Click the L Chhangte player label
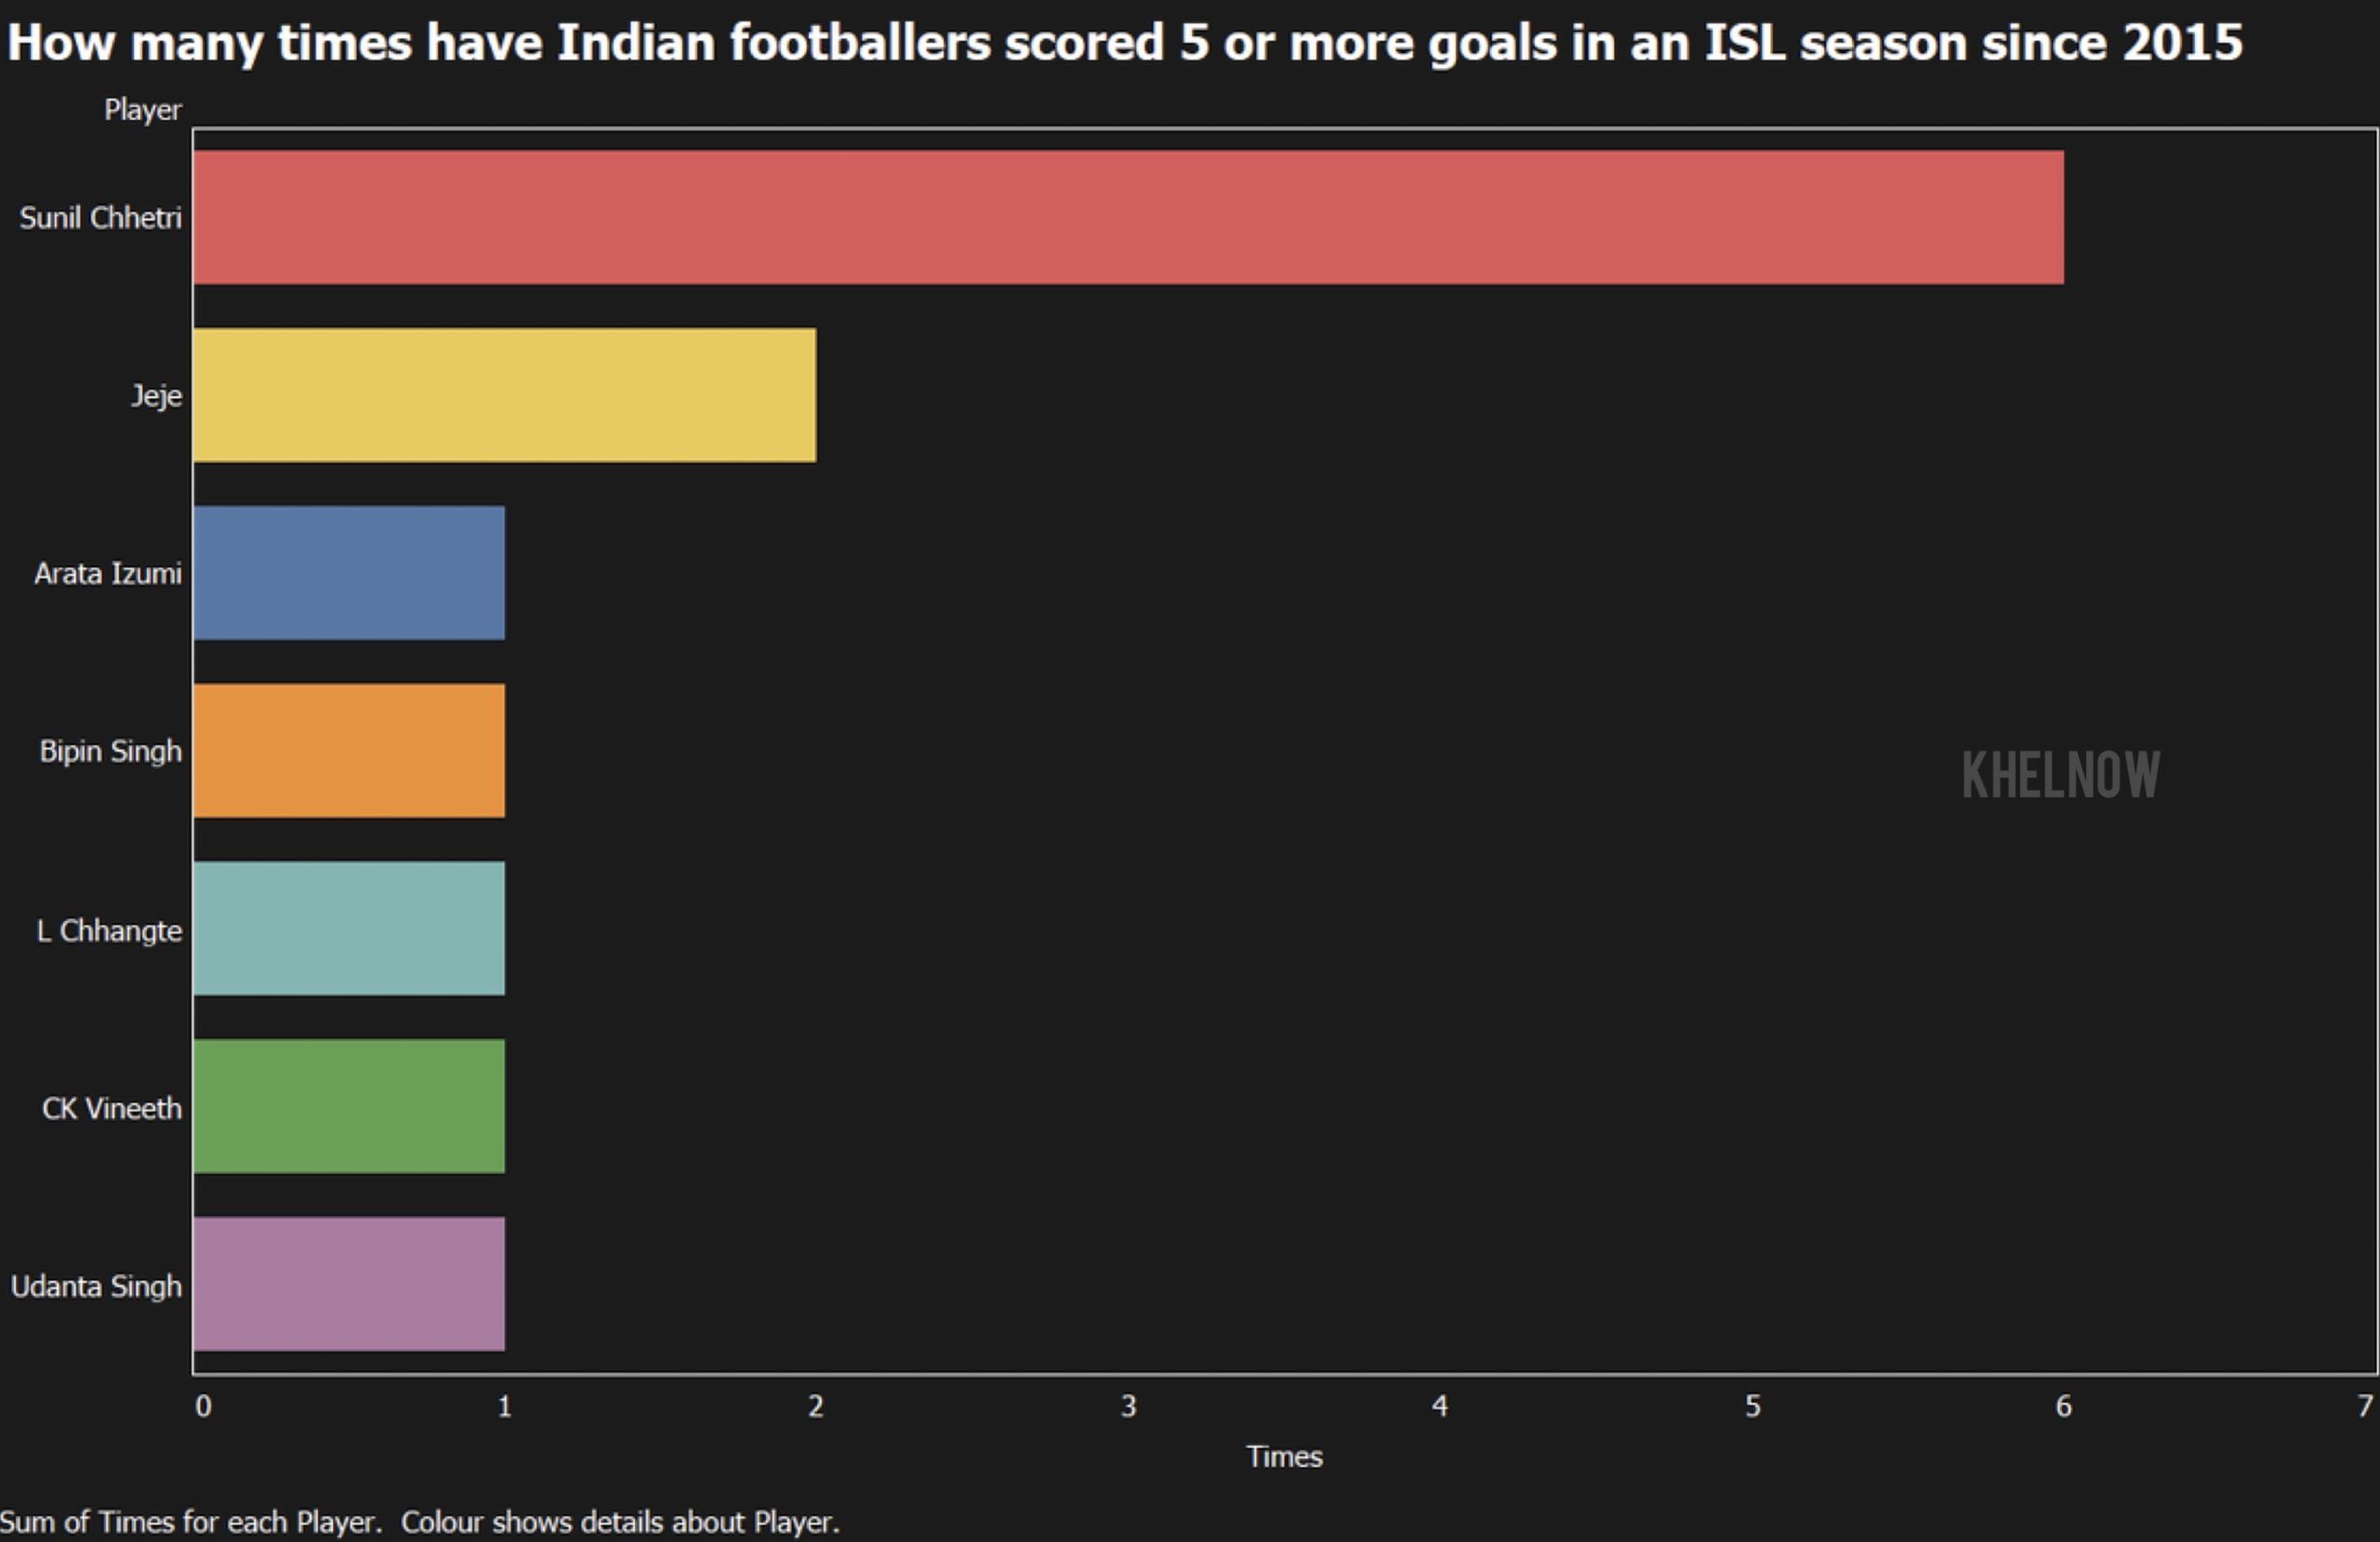This screenshot has width=2380, height=1542. click(110, 931)
